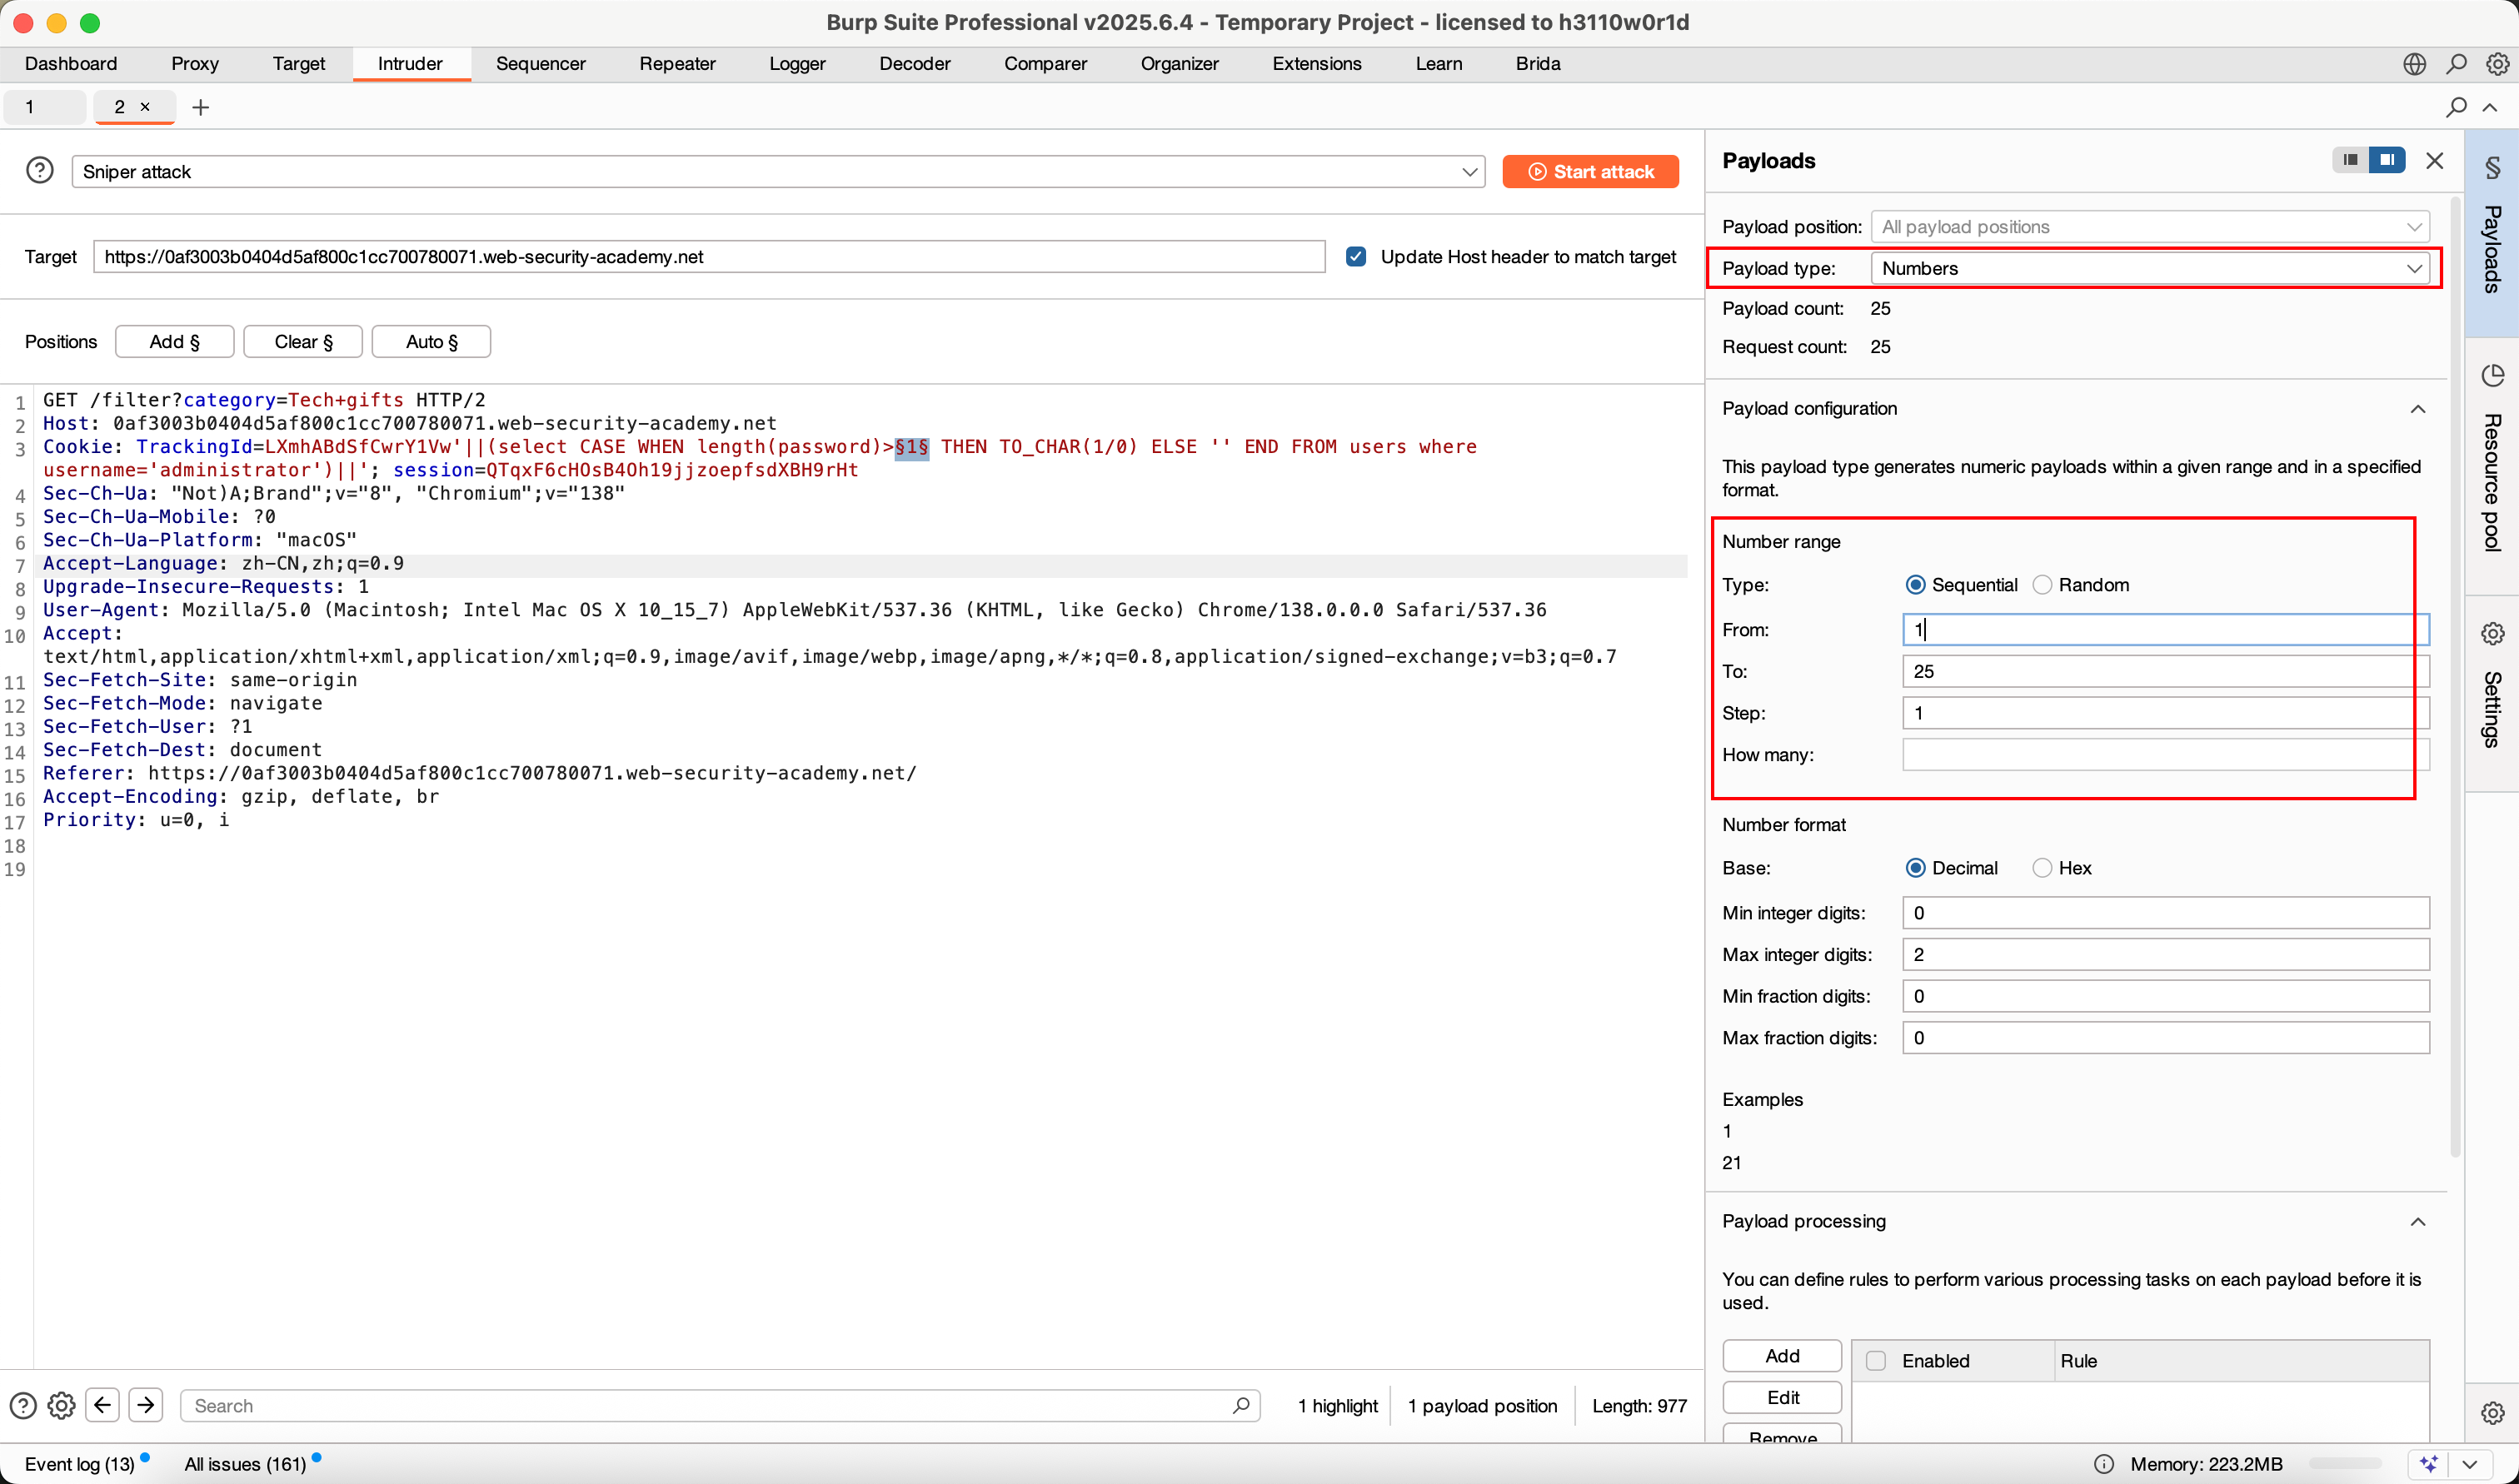This screenshot has height=1484, width=2519.
Task: Open the Payload type Numbers dropdown
Action: click(2150, 268)
